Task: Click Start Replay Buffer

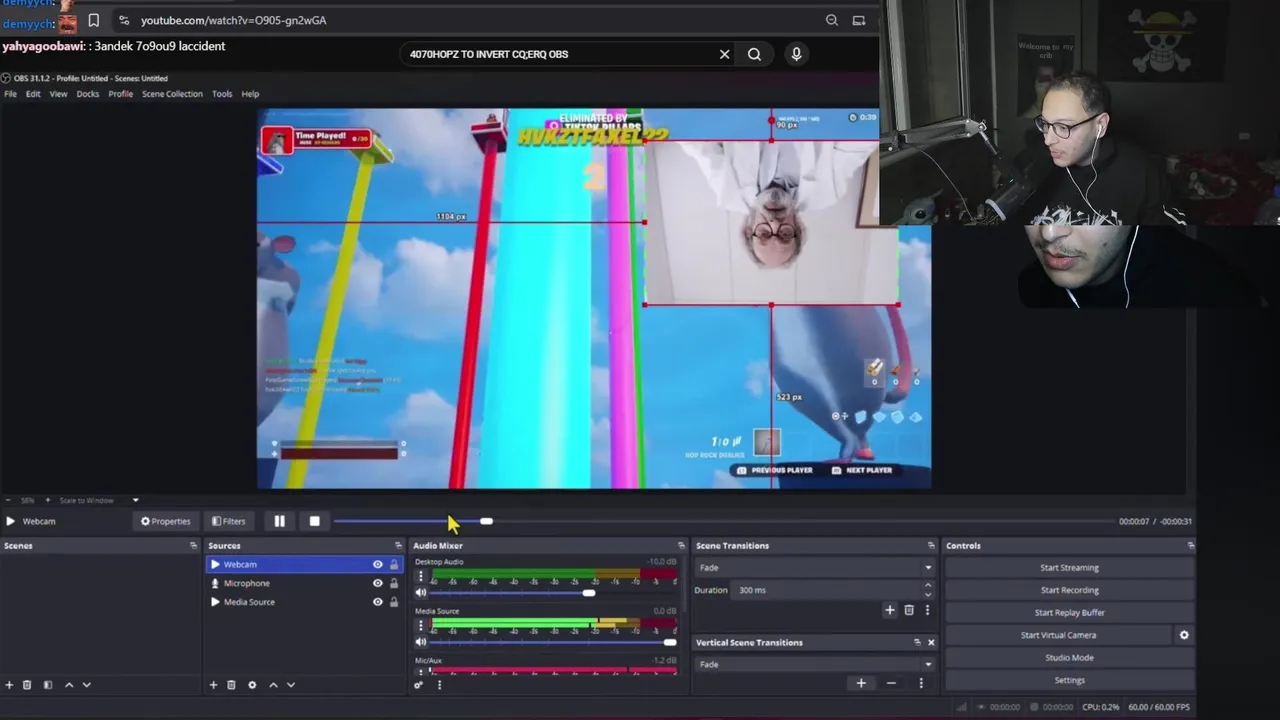Action: coord(1069,613)
